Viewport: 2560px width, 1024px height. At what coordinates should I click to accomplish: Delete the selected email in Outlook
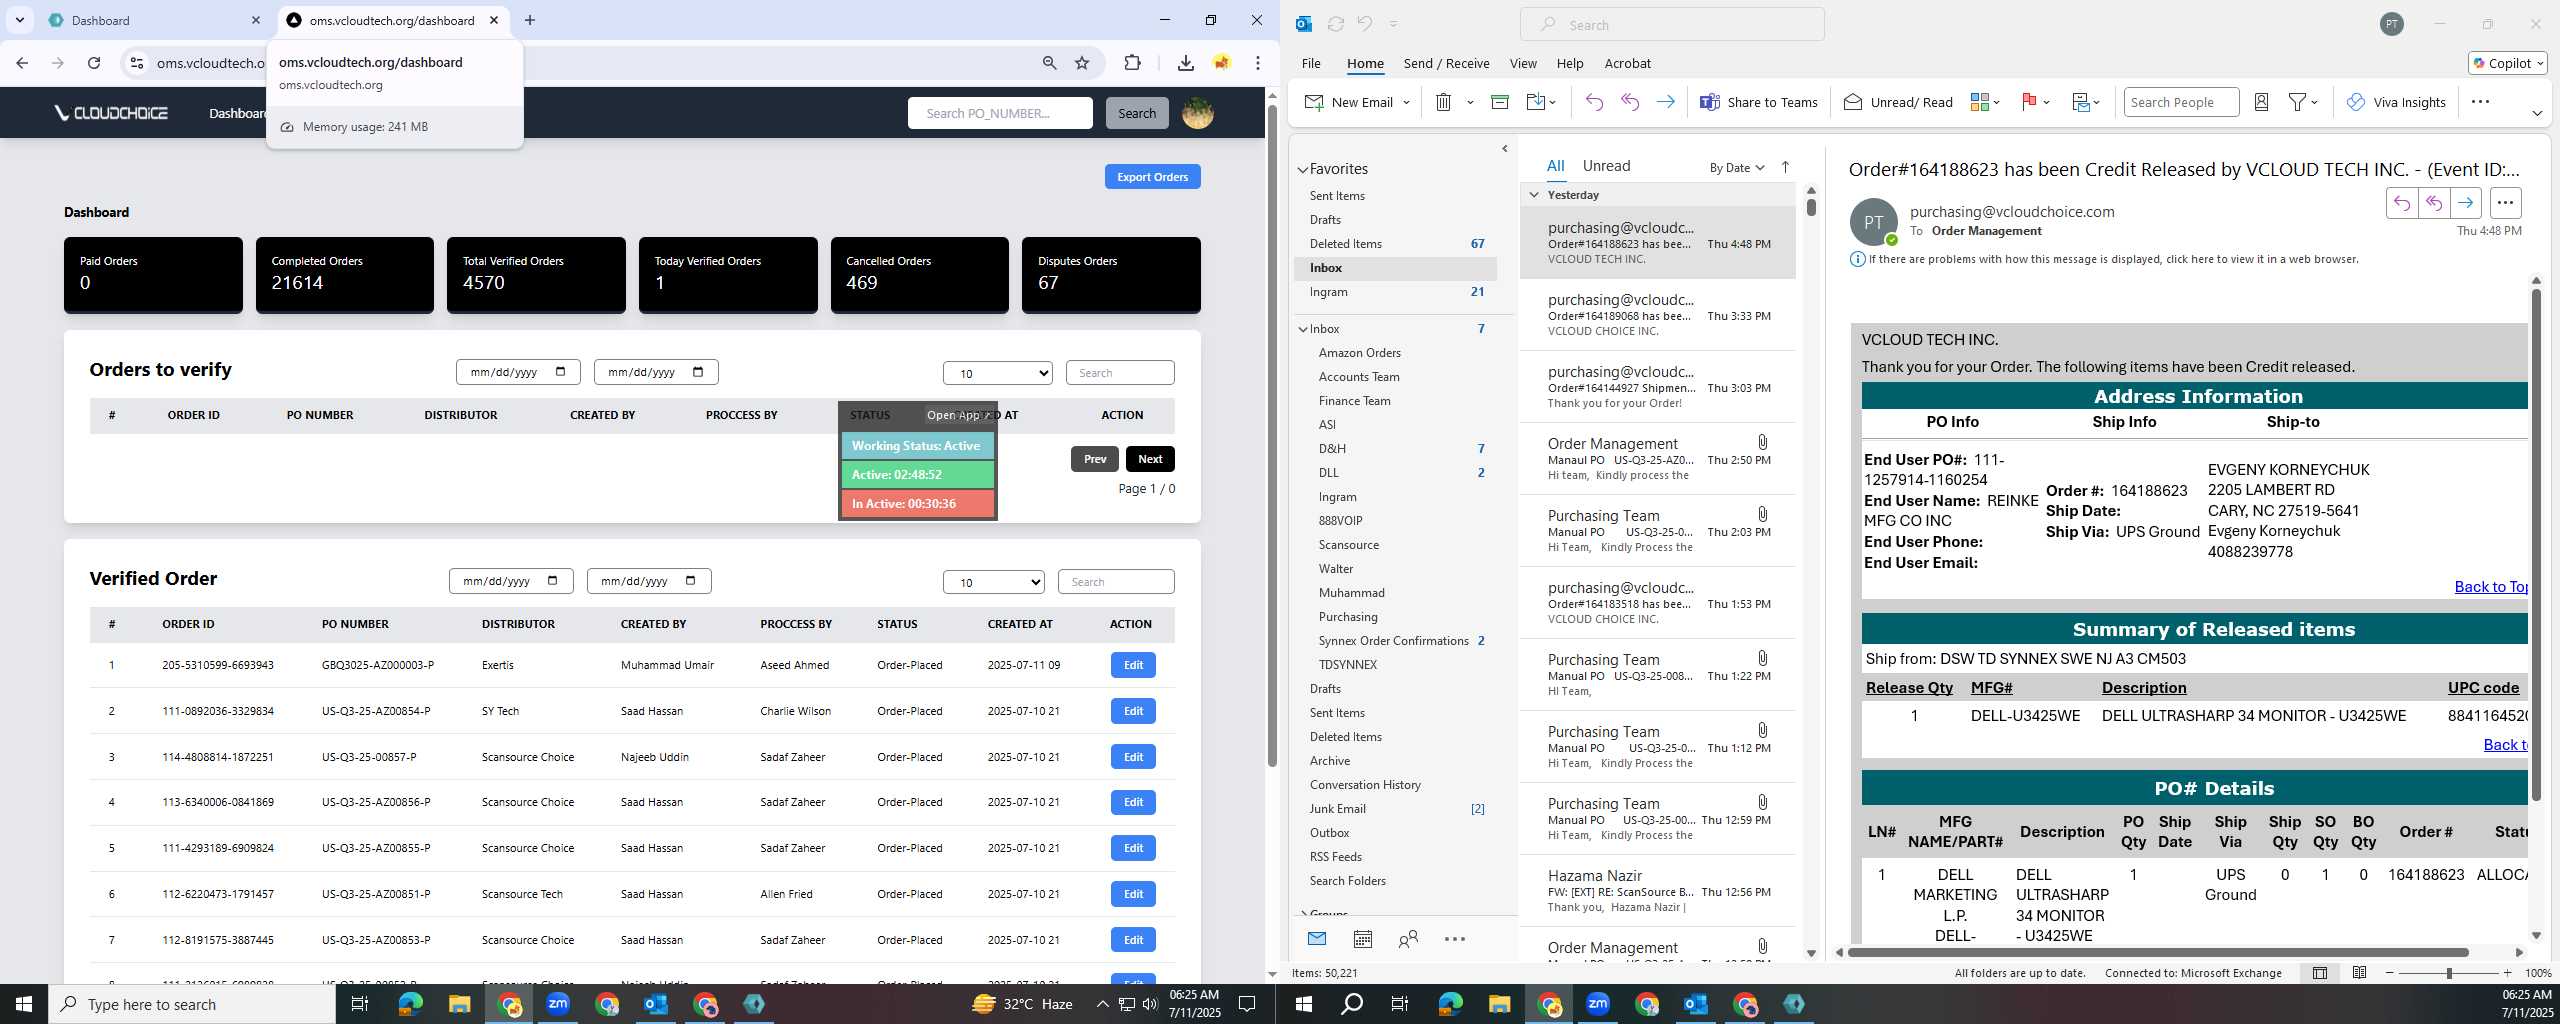point(1443,102)
